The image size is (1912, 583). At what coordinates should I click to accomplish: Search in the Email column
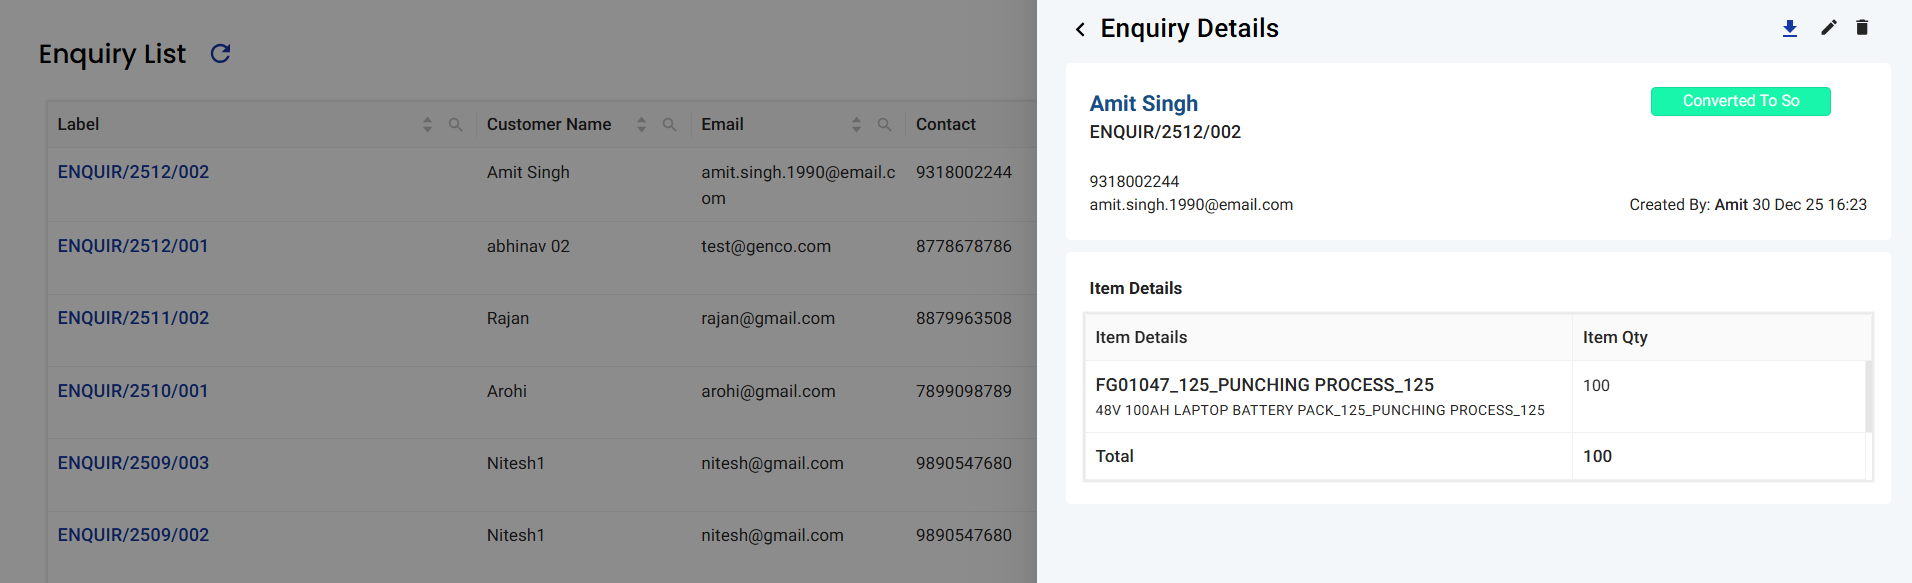(884, 125)
